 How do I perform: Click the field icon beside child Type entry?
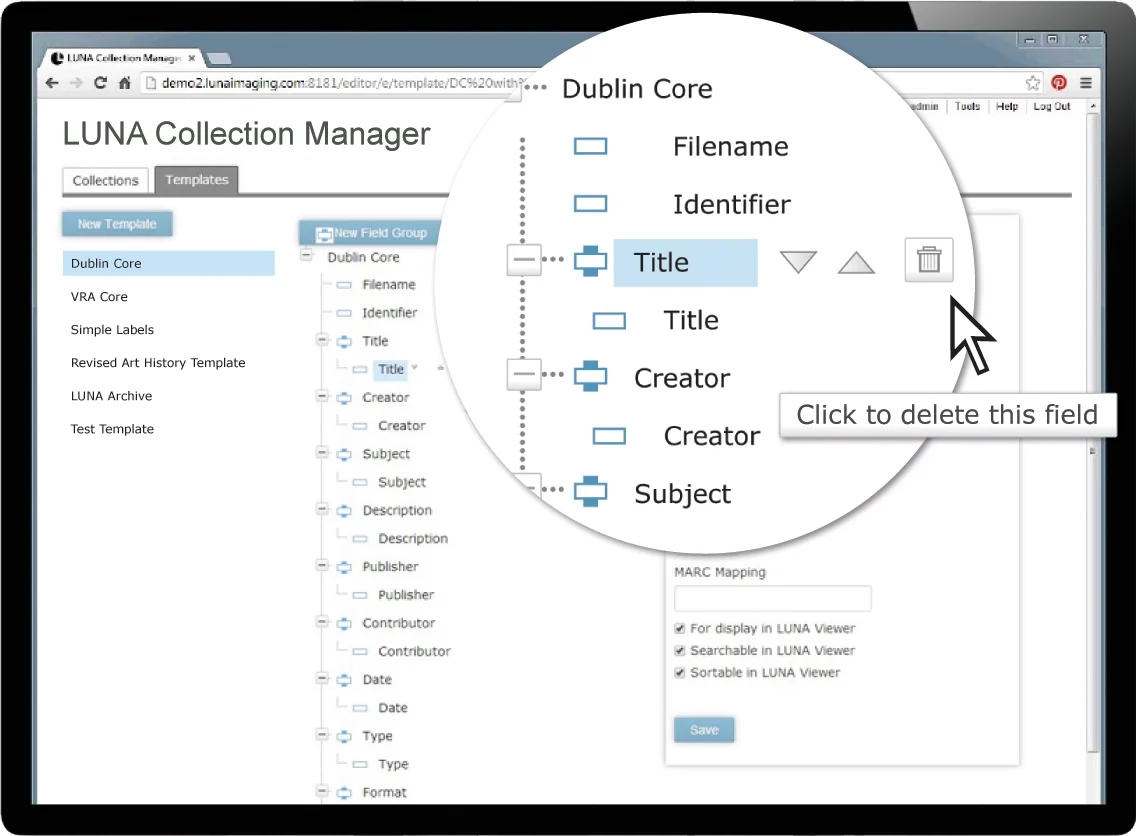point(359,765)
